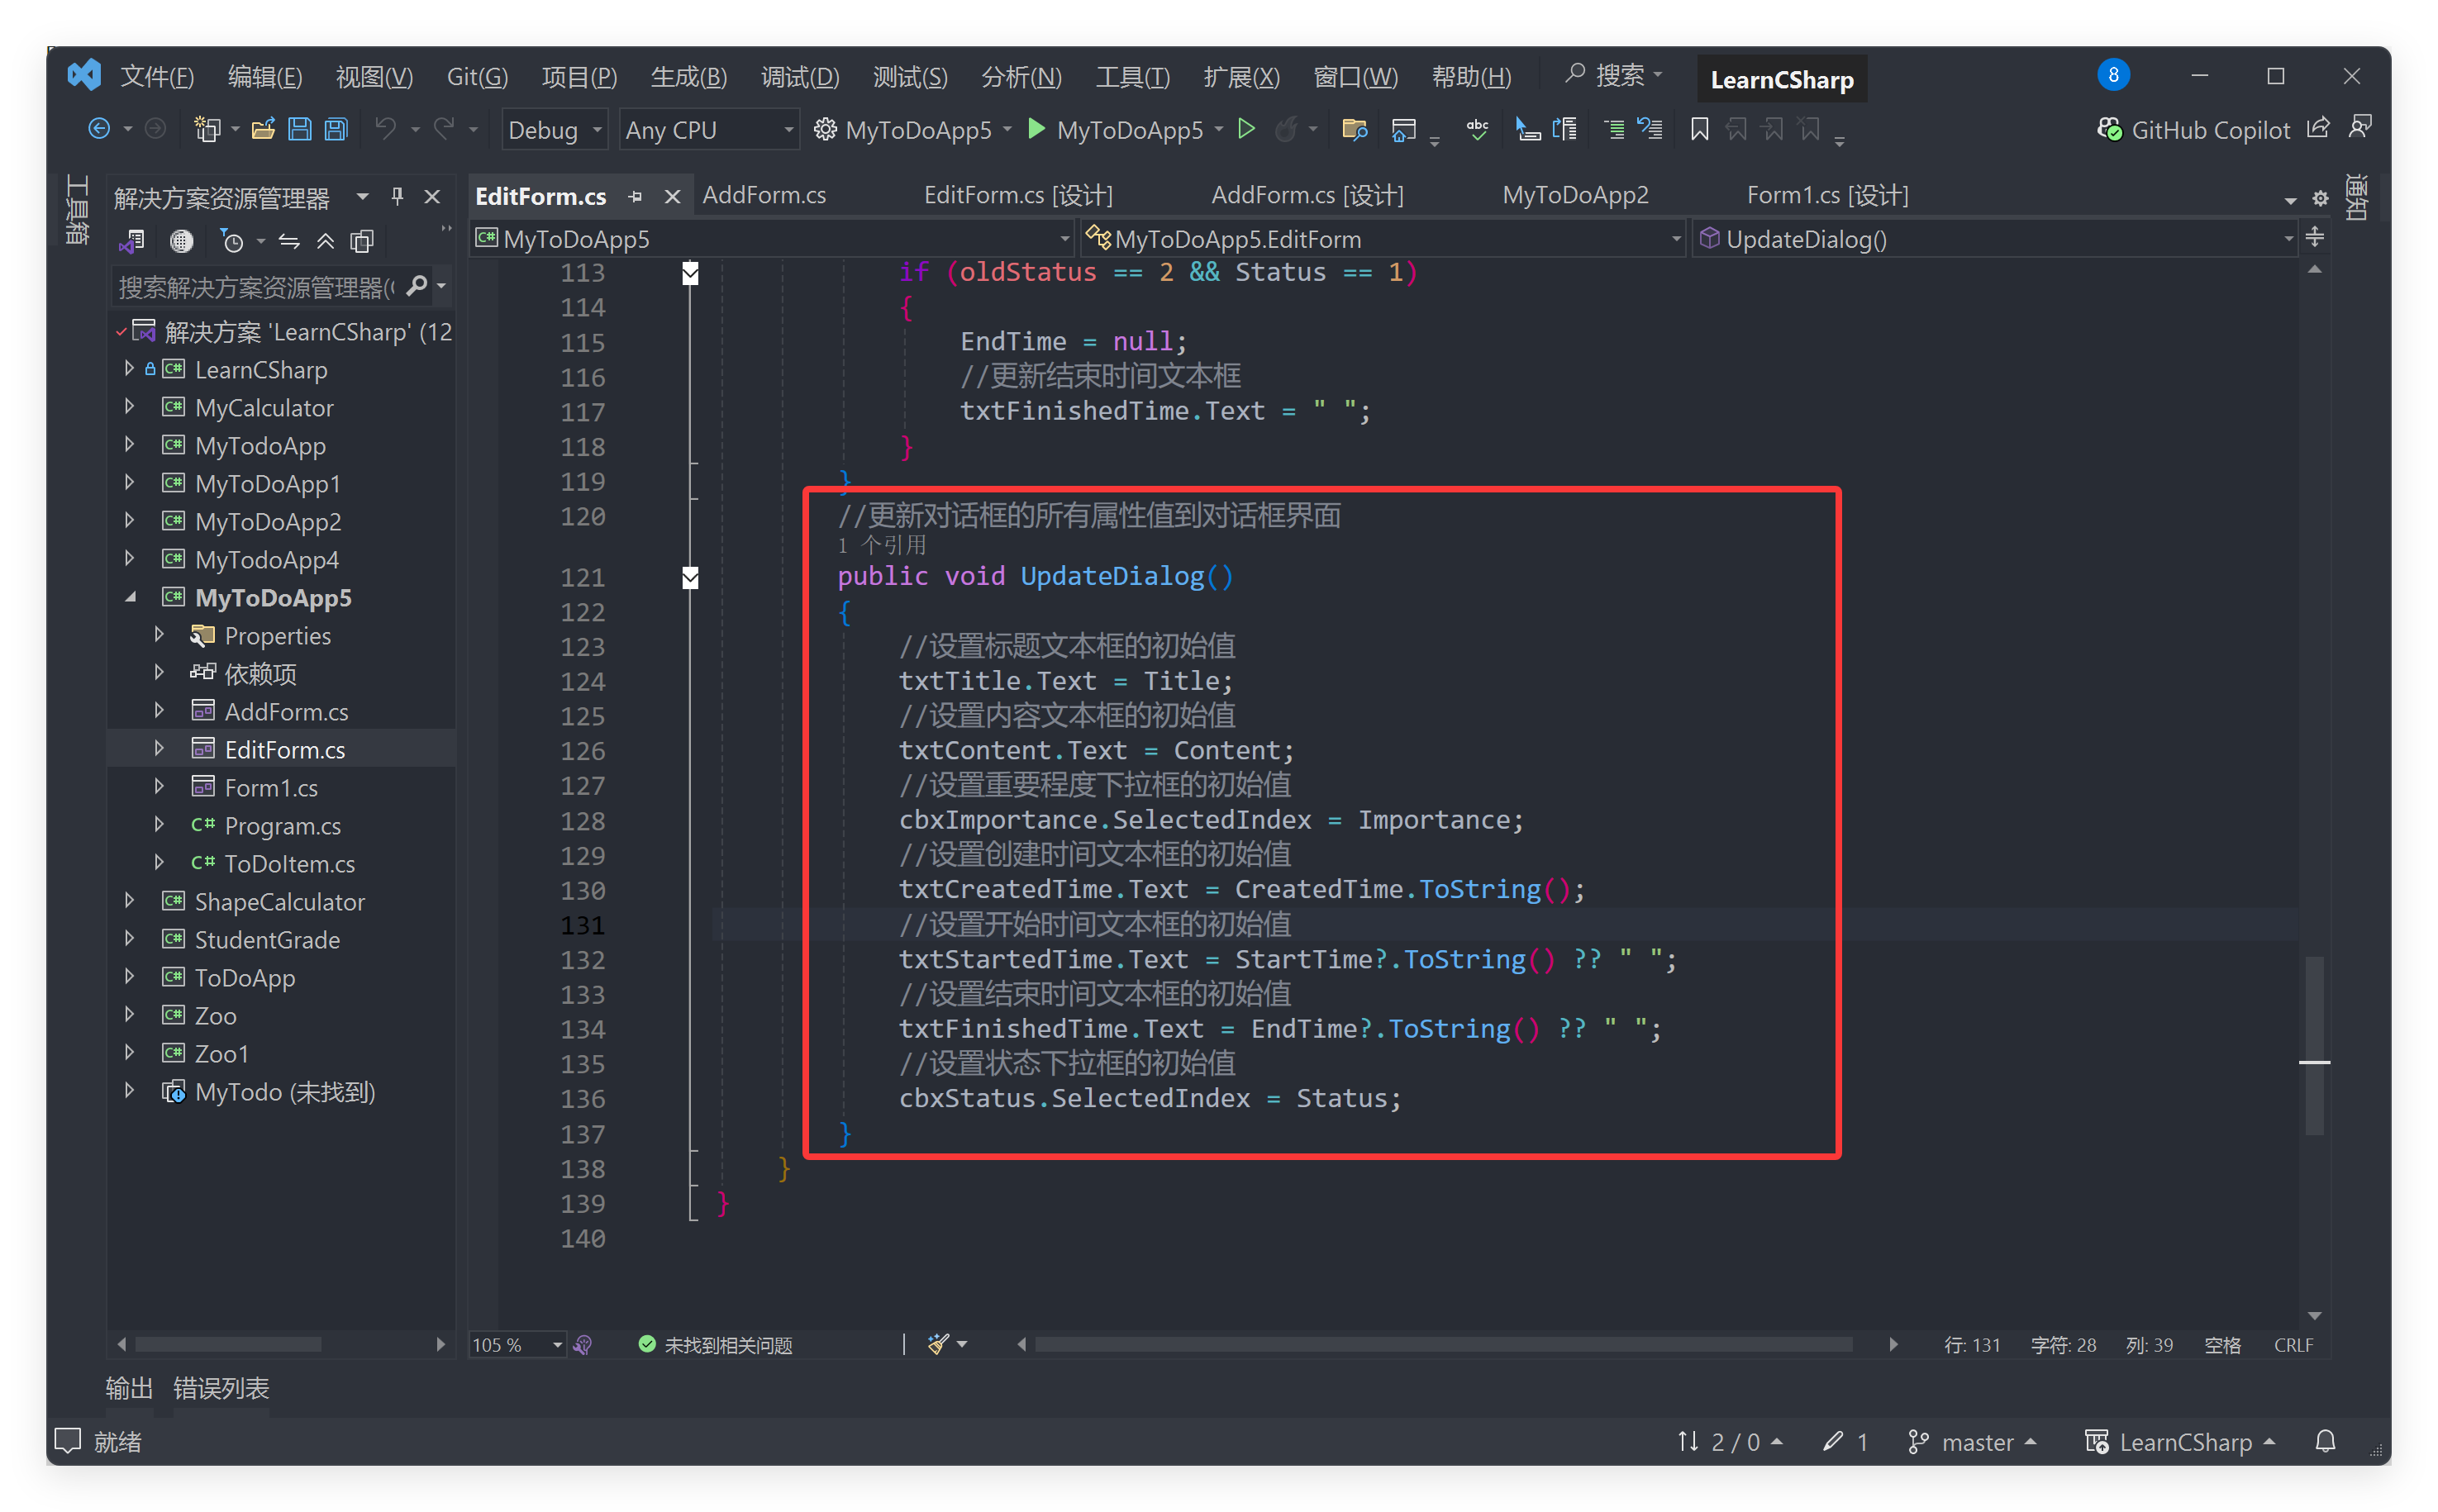Open the 调试(D) menu
This screenshot has height=1512, width=2438.
coord(799,76)
